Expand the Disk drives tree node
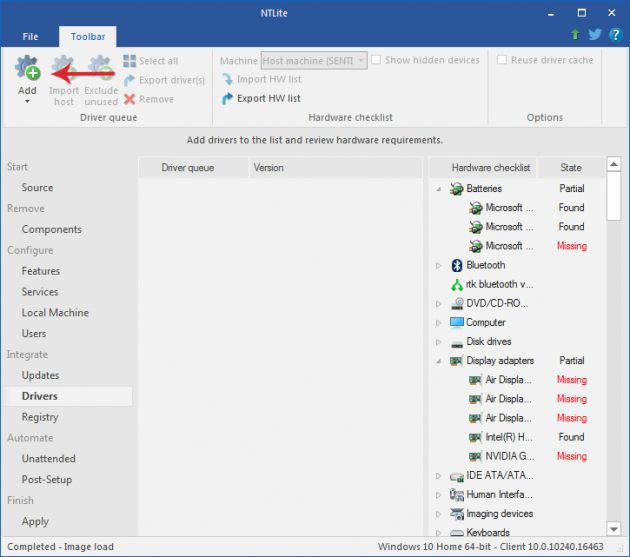 tap(439, 342)
